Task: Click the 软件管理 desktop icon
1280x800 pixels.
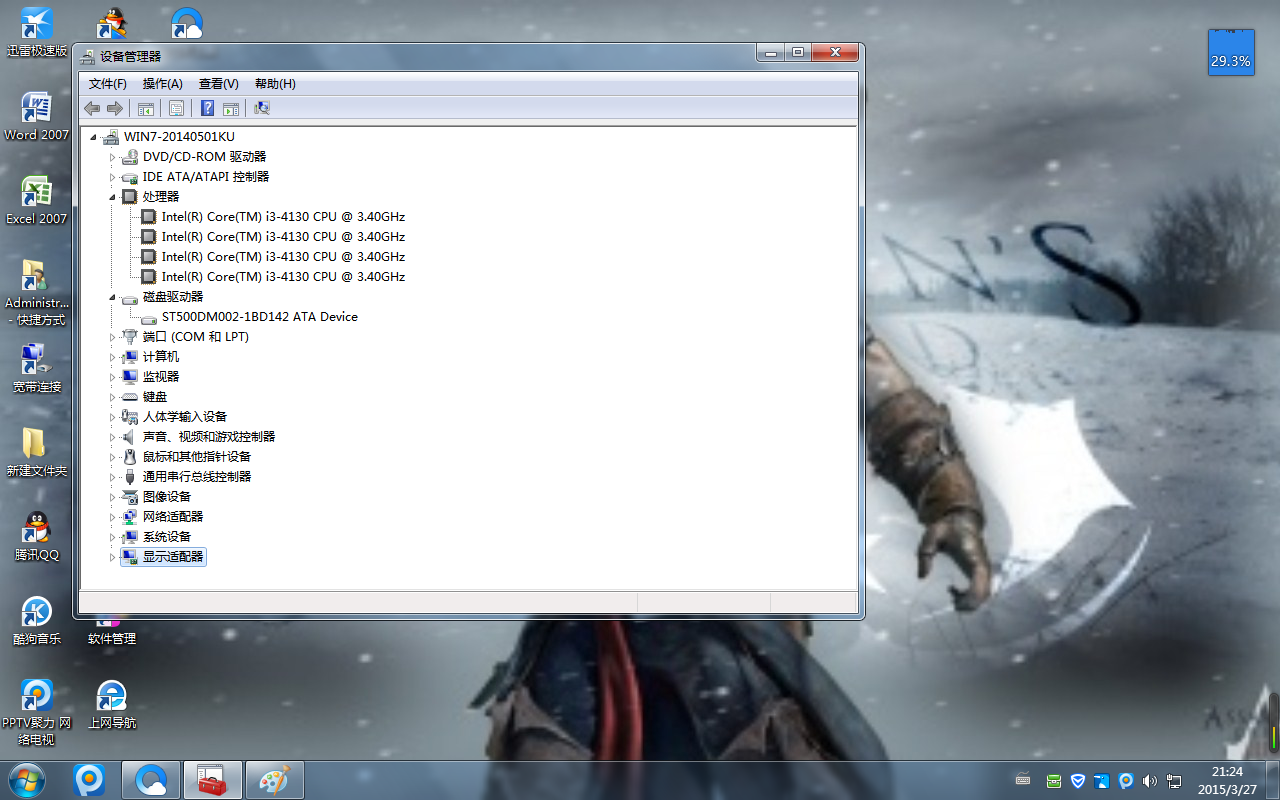Action: point(112,632)
